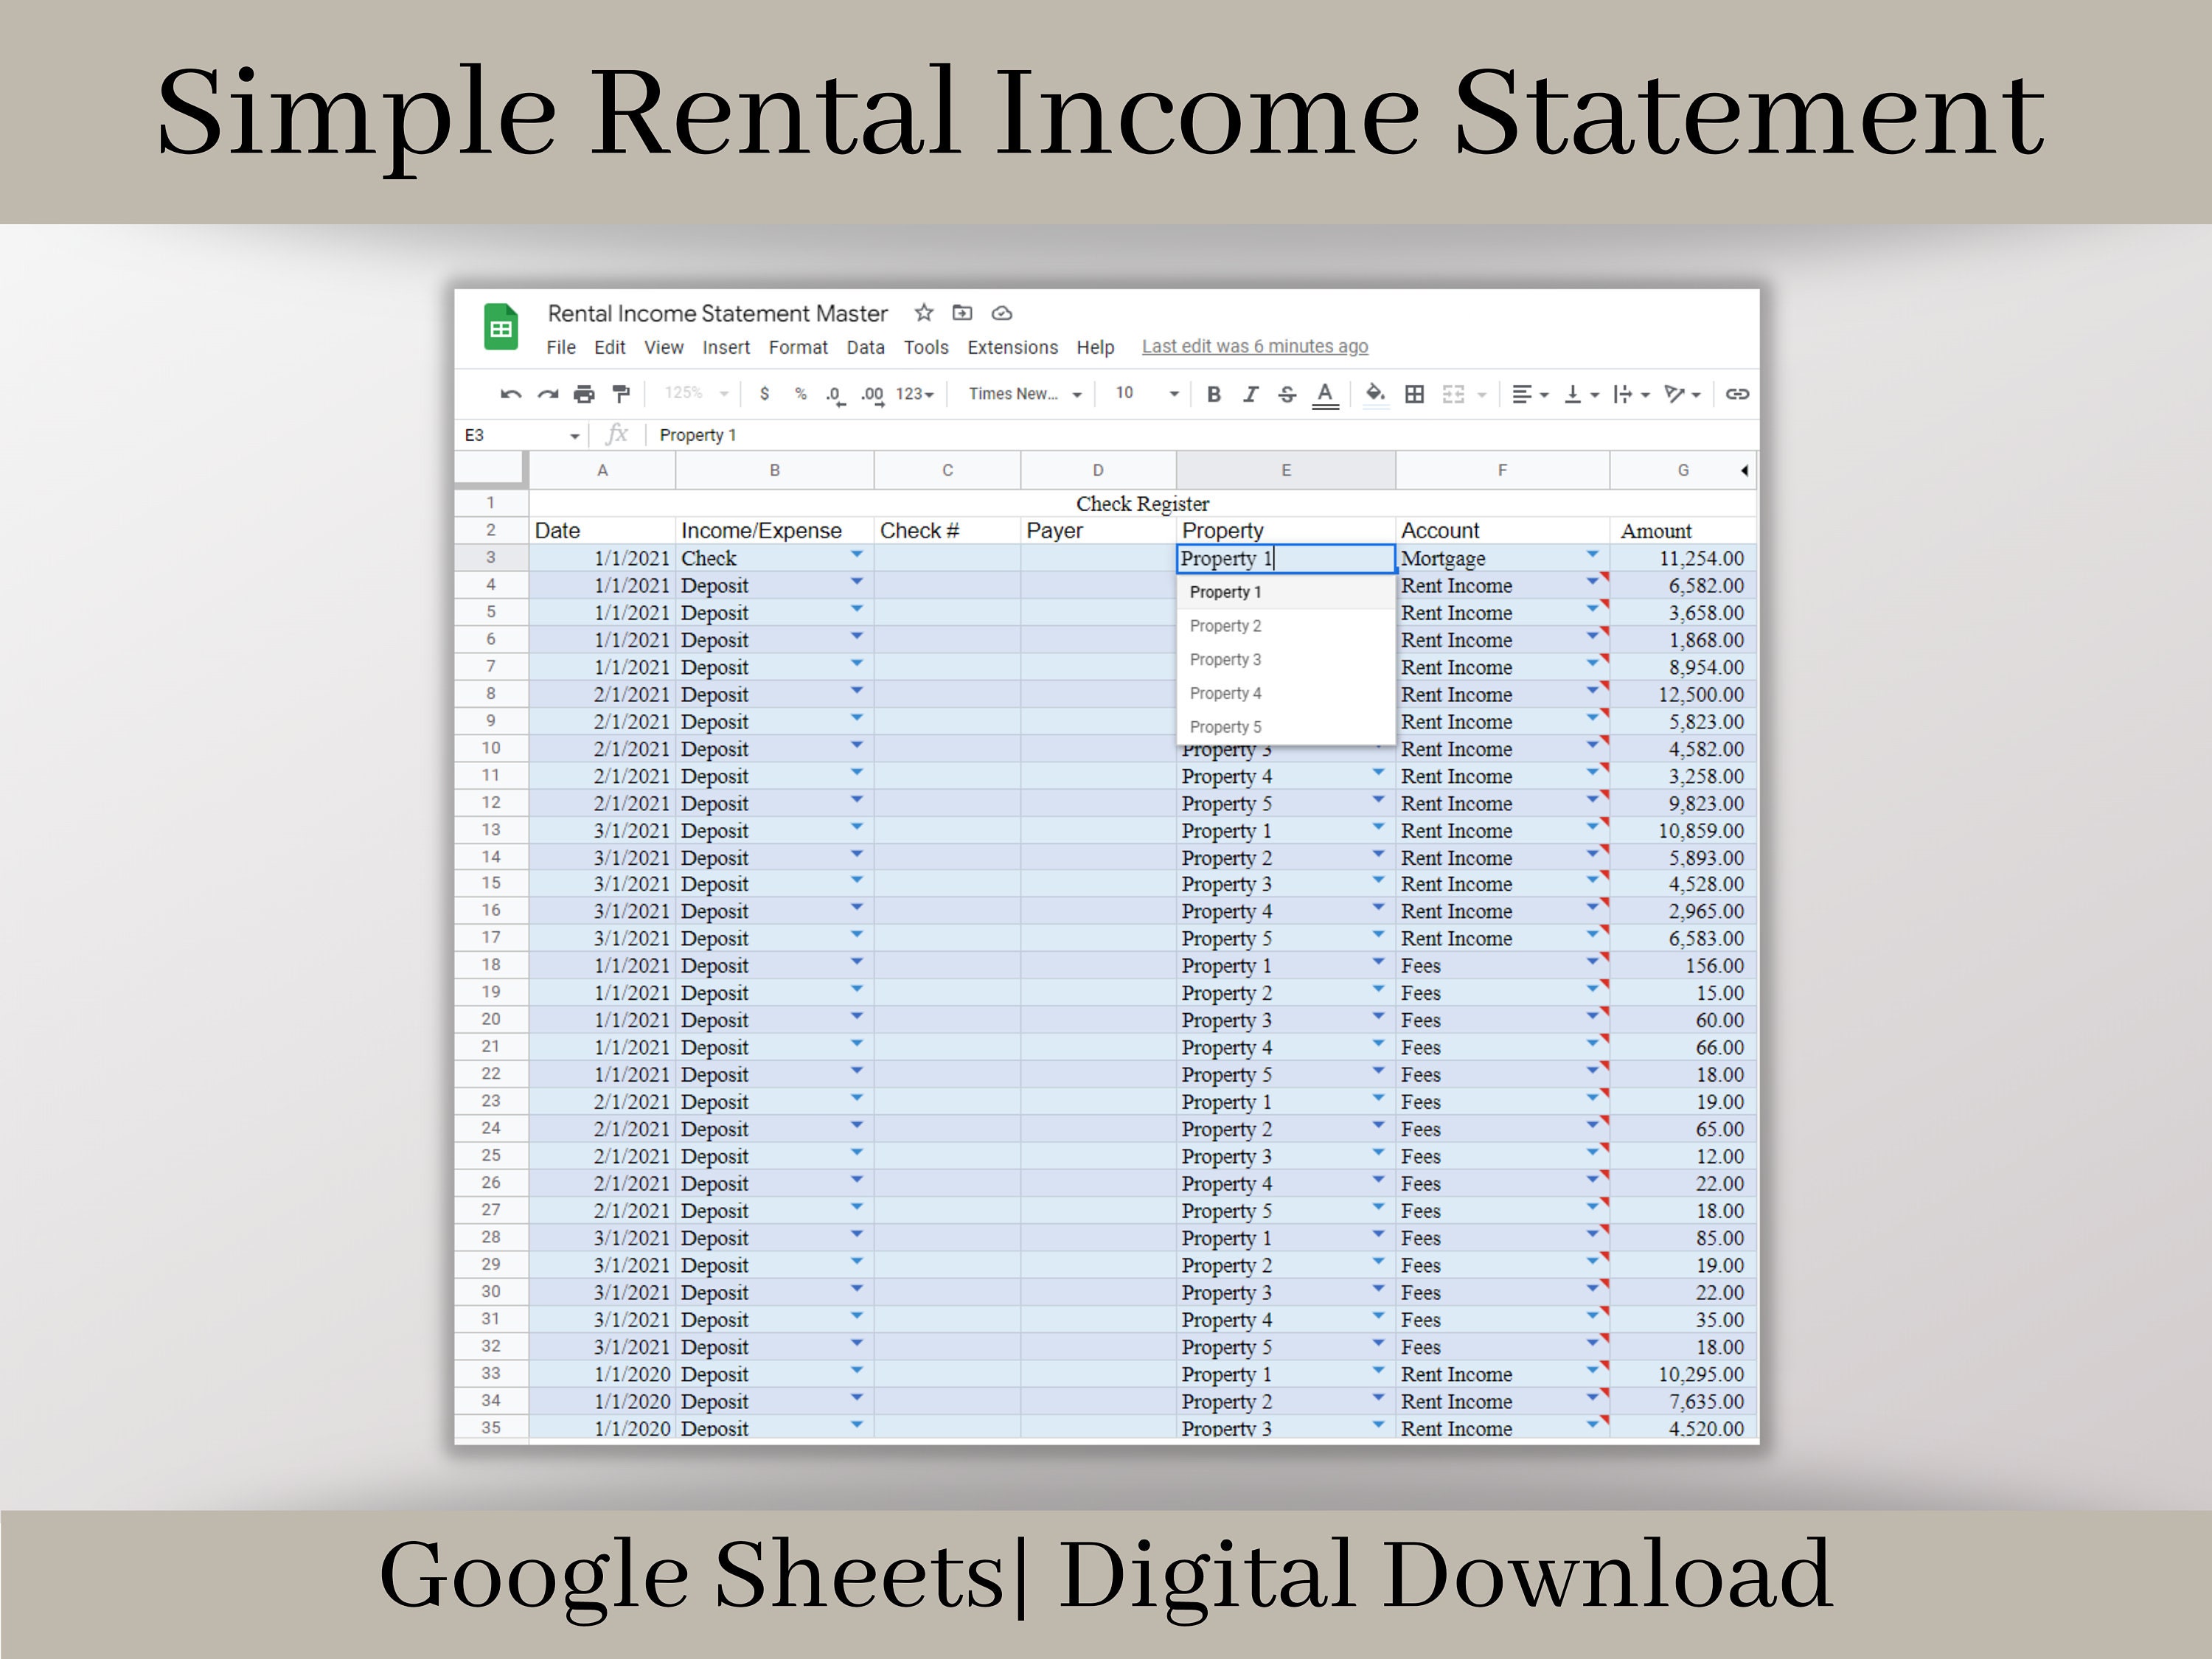Open the Fill color picker

pyautogui.click(x=1375, y=394)
